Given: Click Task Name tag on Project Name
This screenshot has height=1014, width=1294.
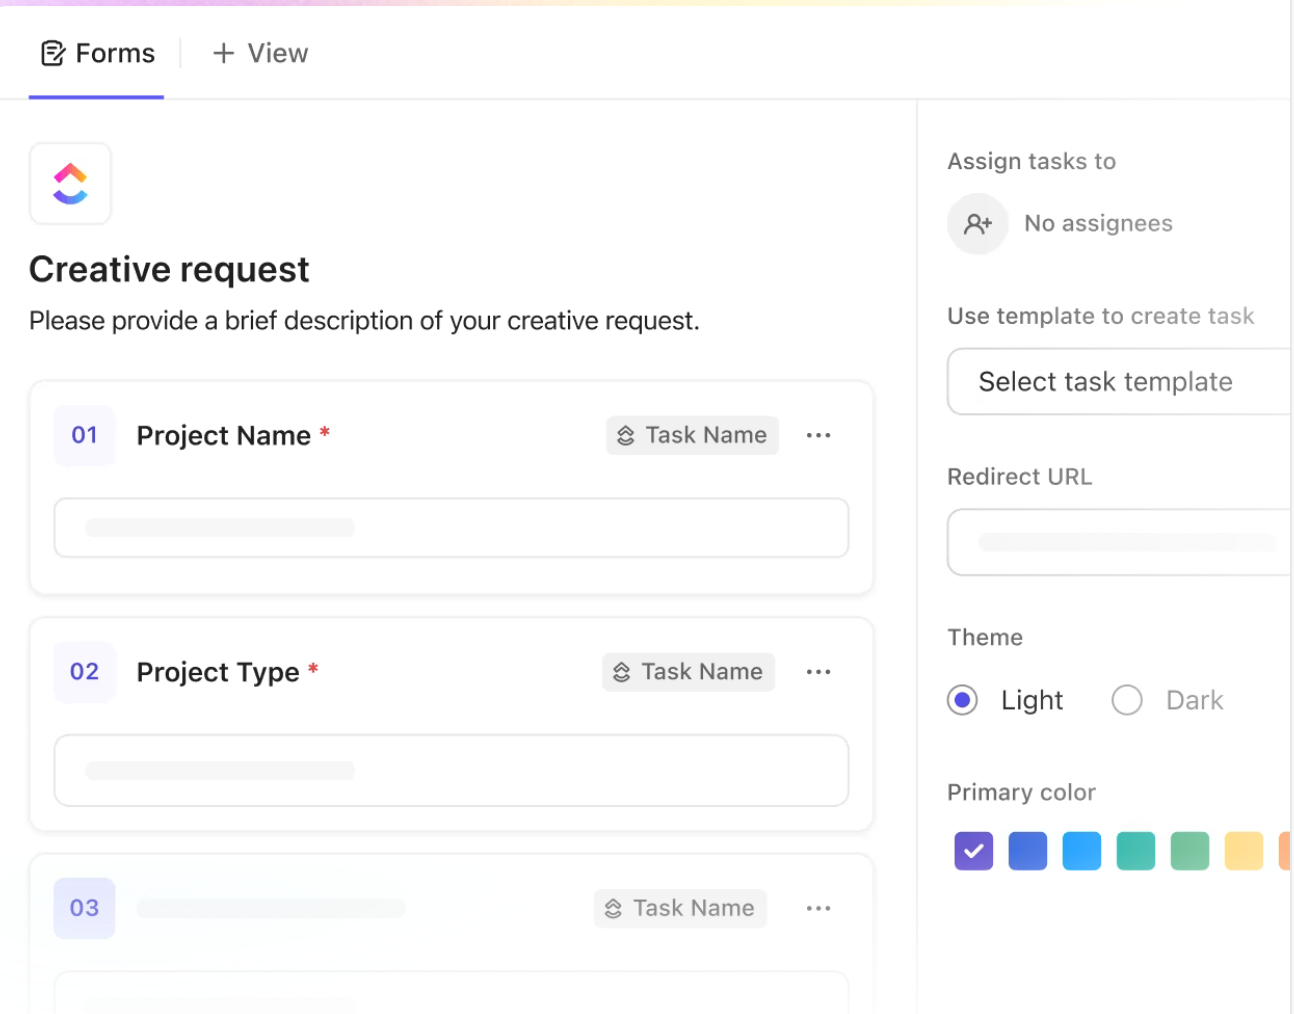Looking at the screenshot, I should pyautogui.click(x=692, y=436).
